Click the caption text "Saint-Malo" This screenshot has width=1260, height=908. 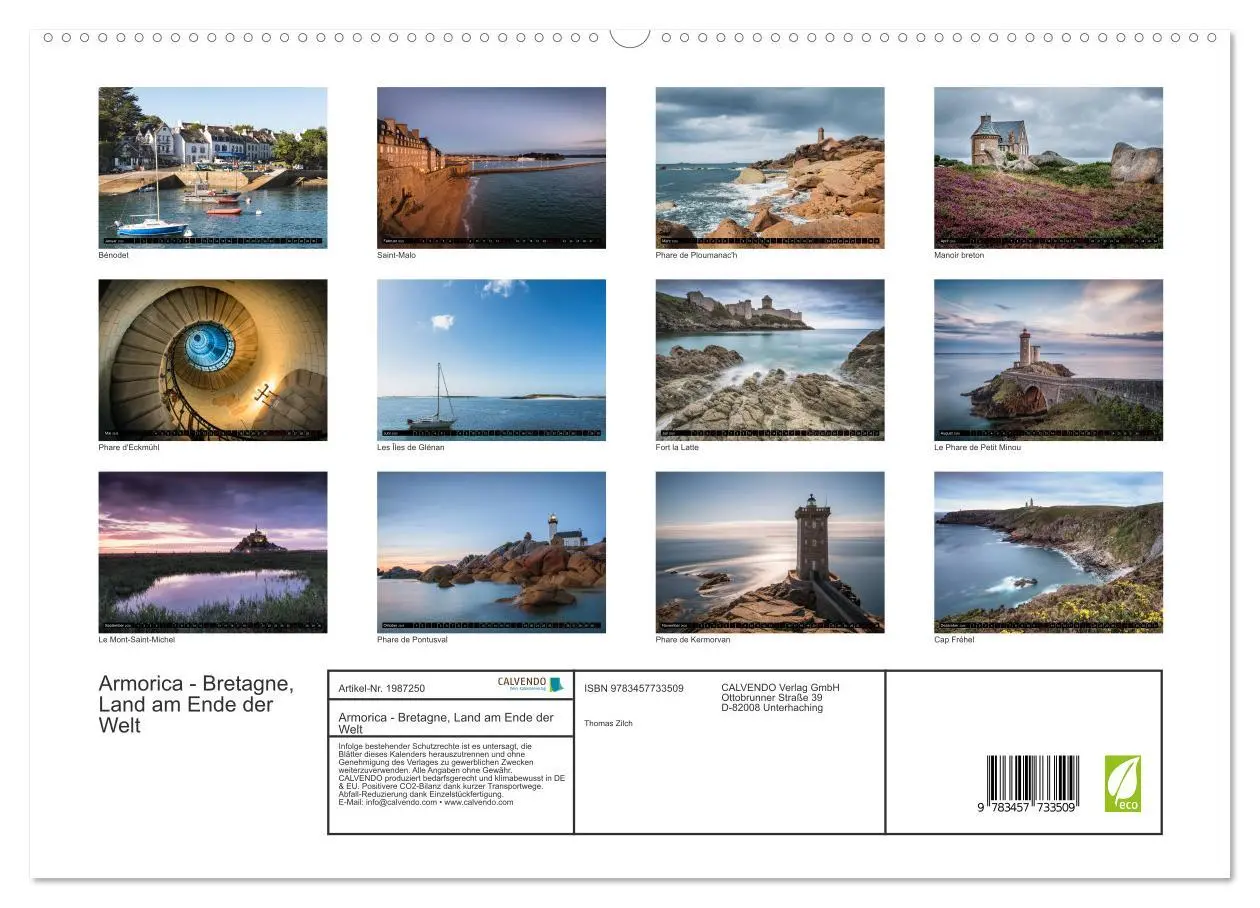[396, 255]
